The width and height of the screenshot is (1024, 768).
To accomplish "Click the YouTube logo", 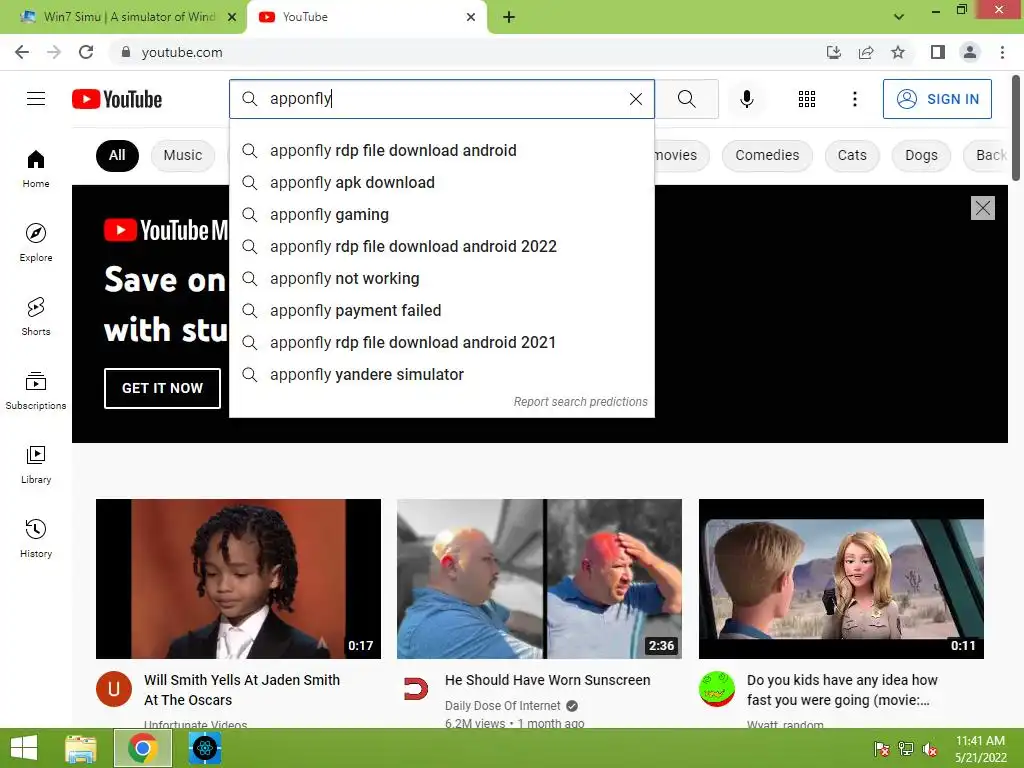I will click(117, 99).
